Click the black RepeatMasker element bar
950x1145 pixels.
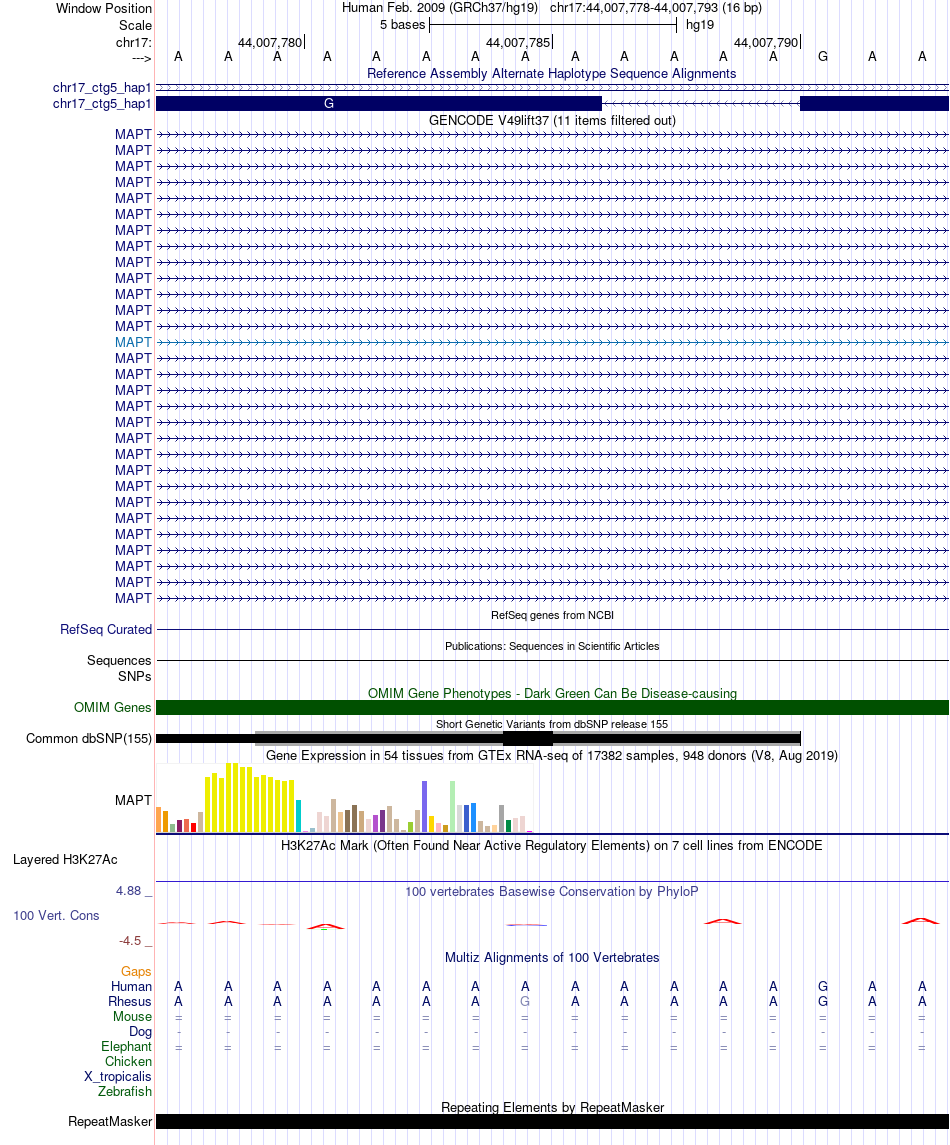[552, 1122]
